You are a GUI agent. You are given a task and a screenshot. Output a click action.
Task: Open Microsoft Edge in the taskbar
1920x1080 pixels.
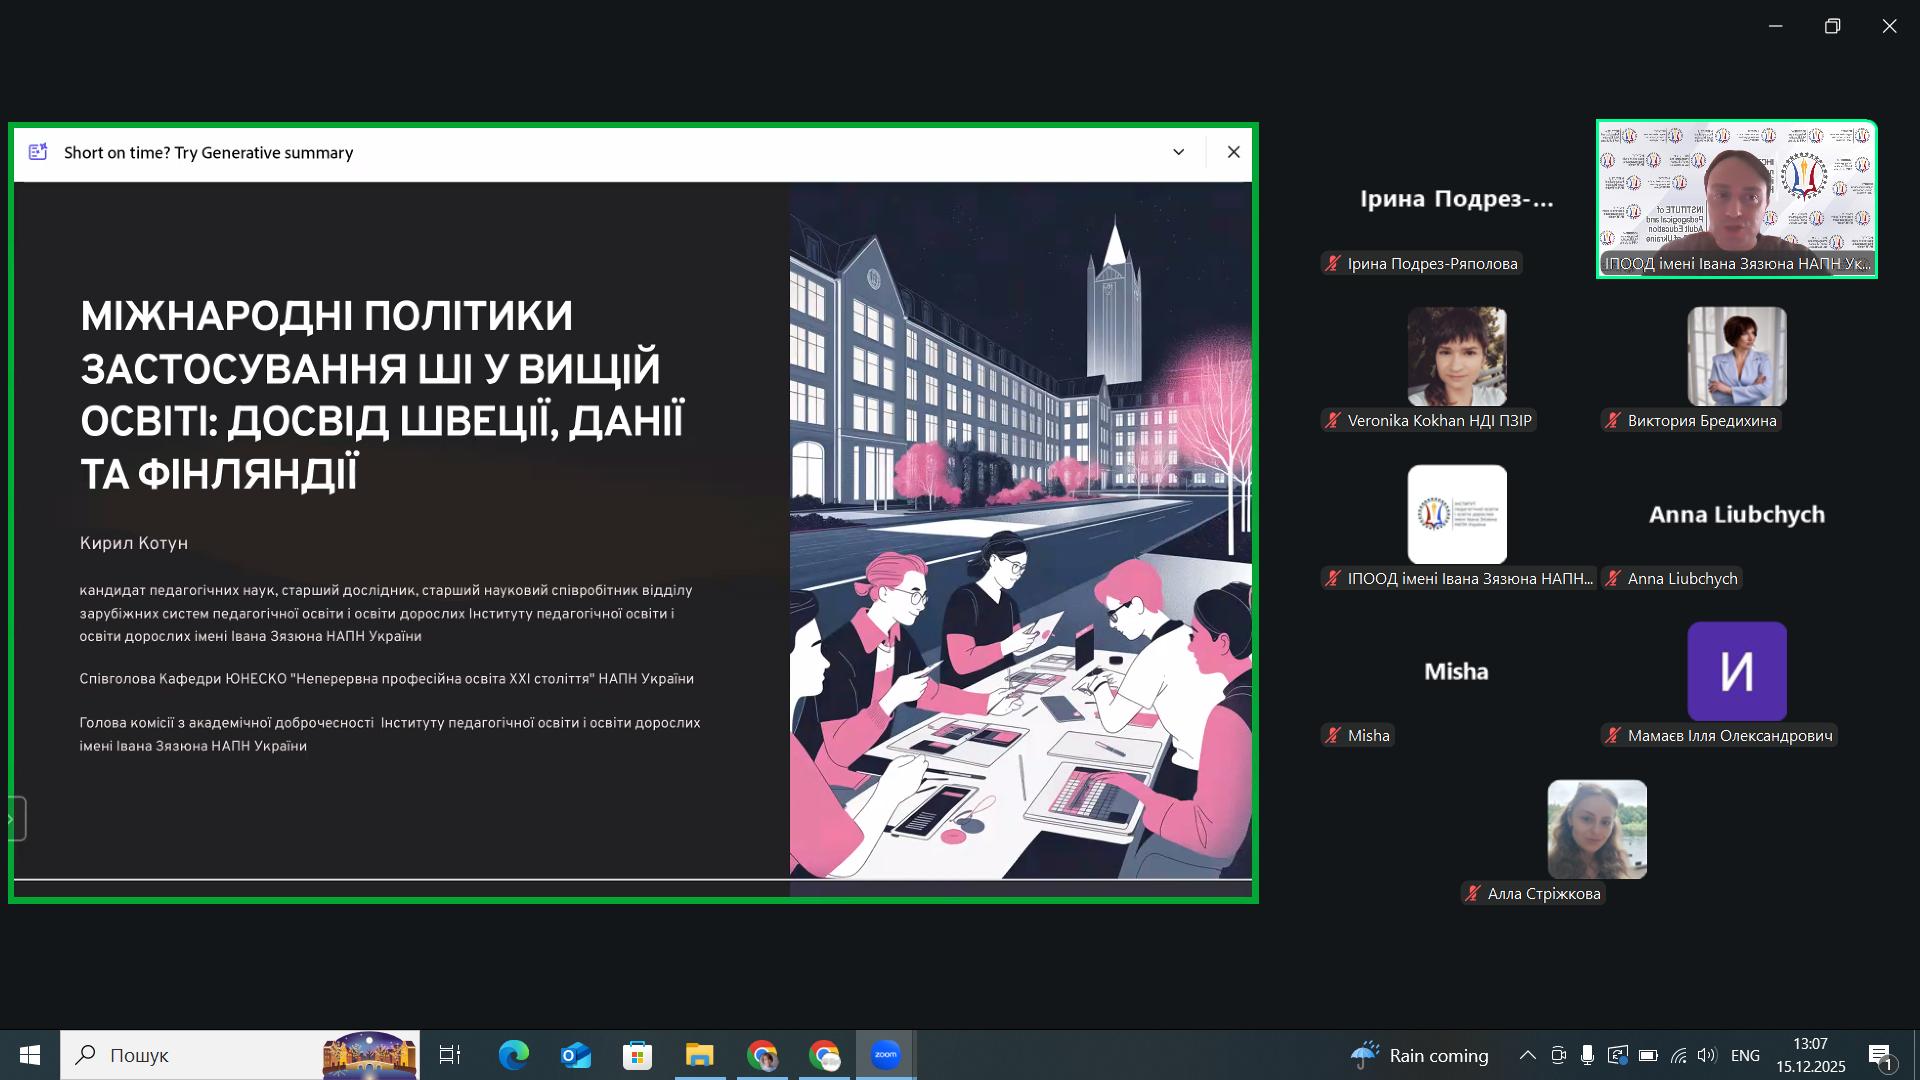[513, 1055]
